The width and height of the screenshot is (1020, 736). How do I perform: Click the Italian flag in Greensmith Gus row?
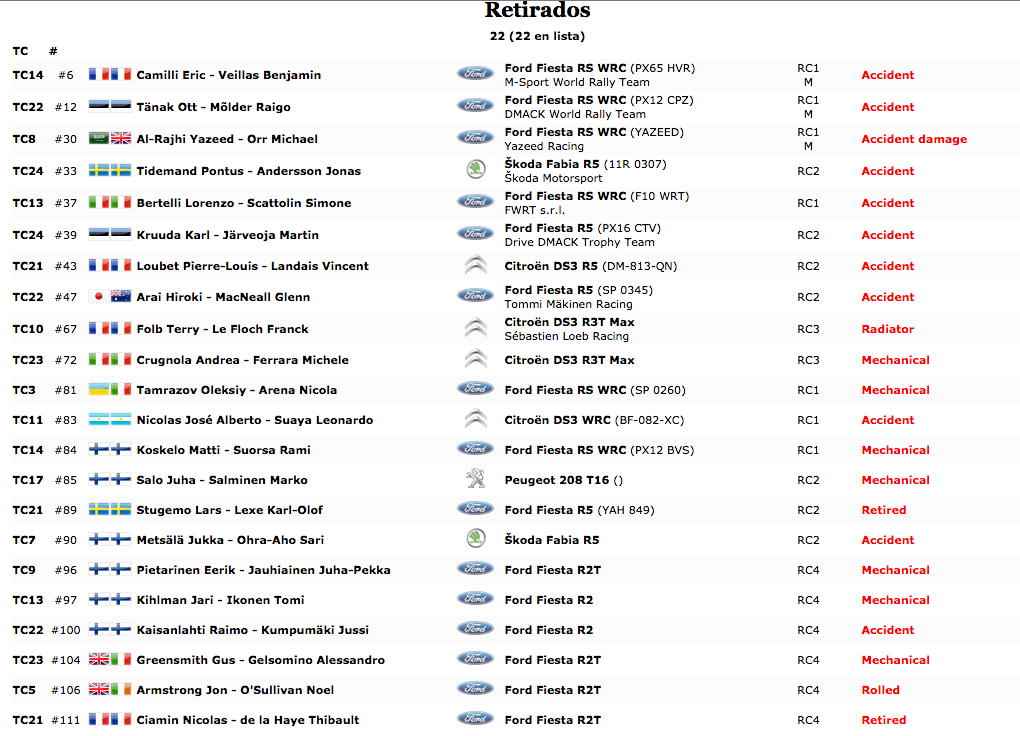(x=121, y=659)
